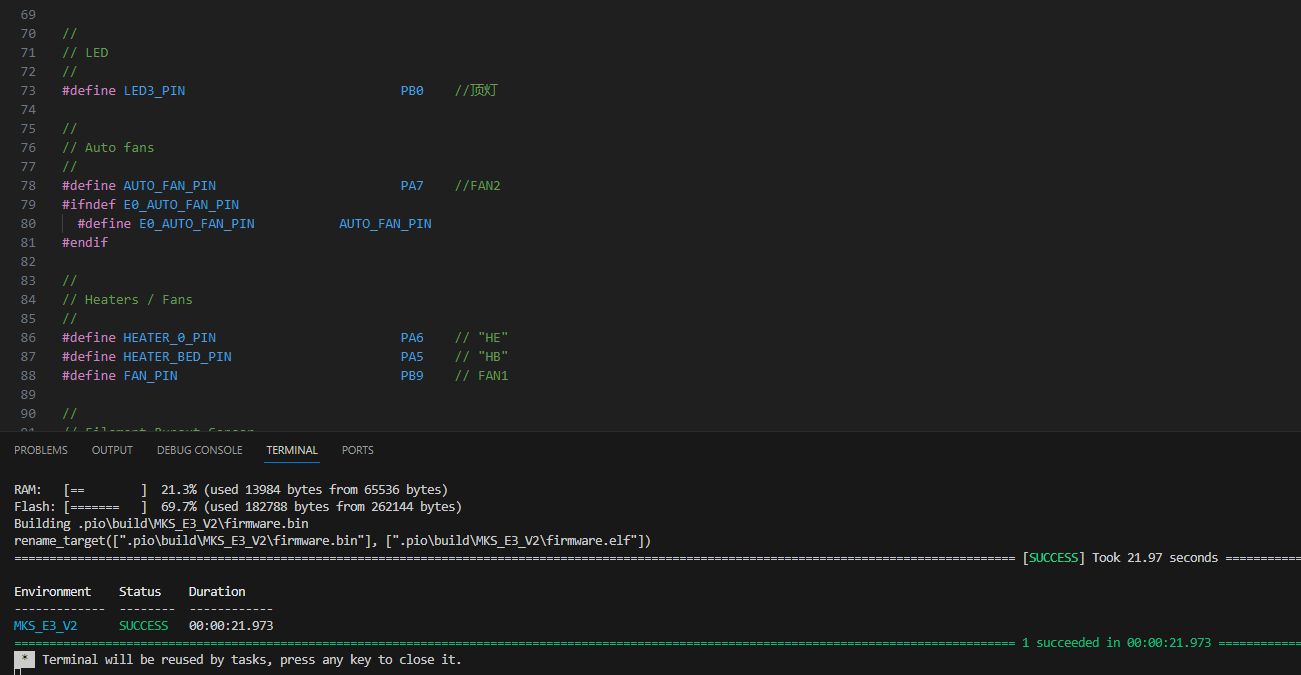The height and width of the screenshot is (675, 1301).
Task: Open the OUTPUT panel tab
Action: tap(112, 450)
